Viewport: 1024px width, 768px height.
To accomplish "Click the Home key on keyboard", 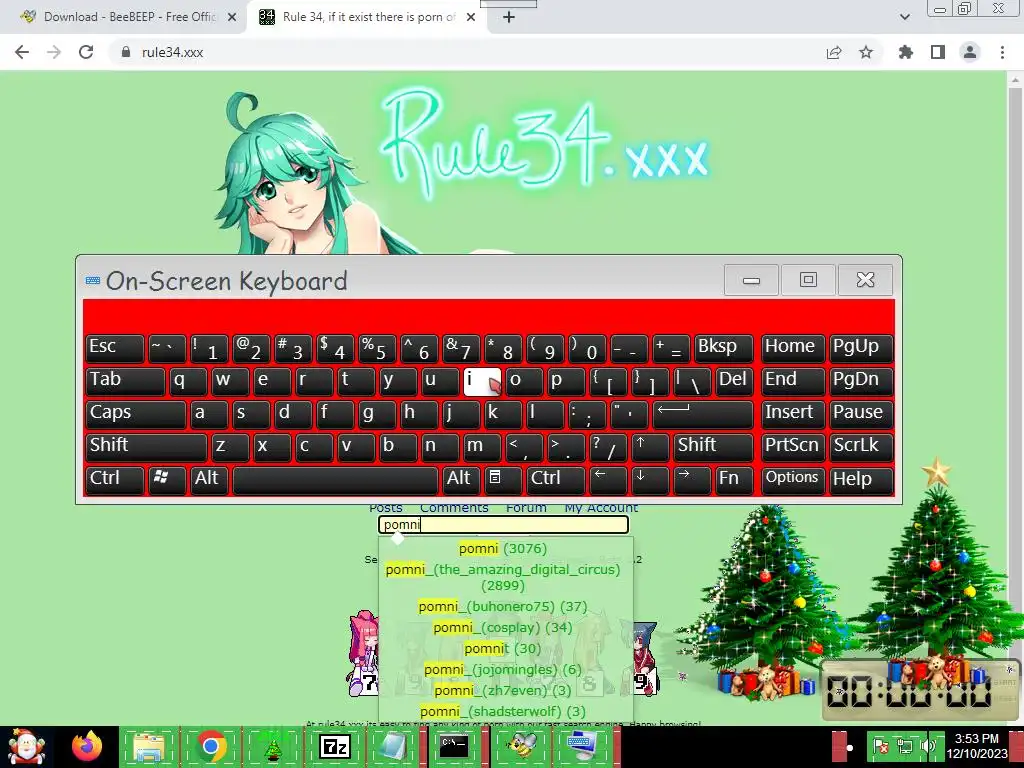I will point(793,348).
